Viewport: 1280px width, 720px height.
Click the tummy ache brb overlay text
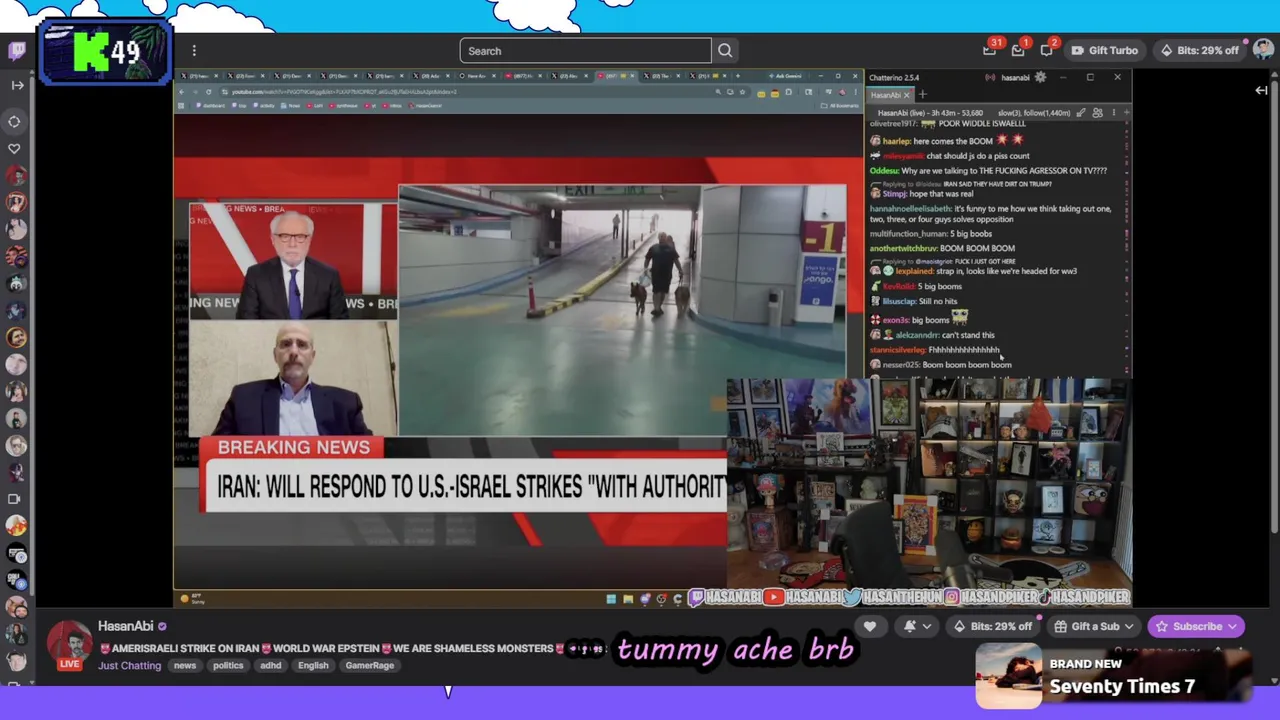point(736,650)
